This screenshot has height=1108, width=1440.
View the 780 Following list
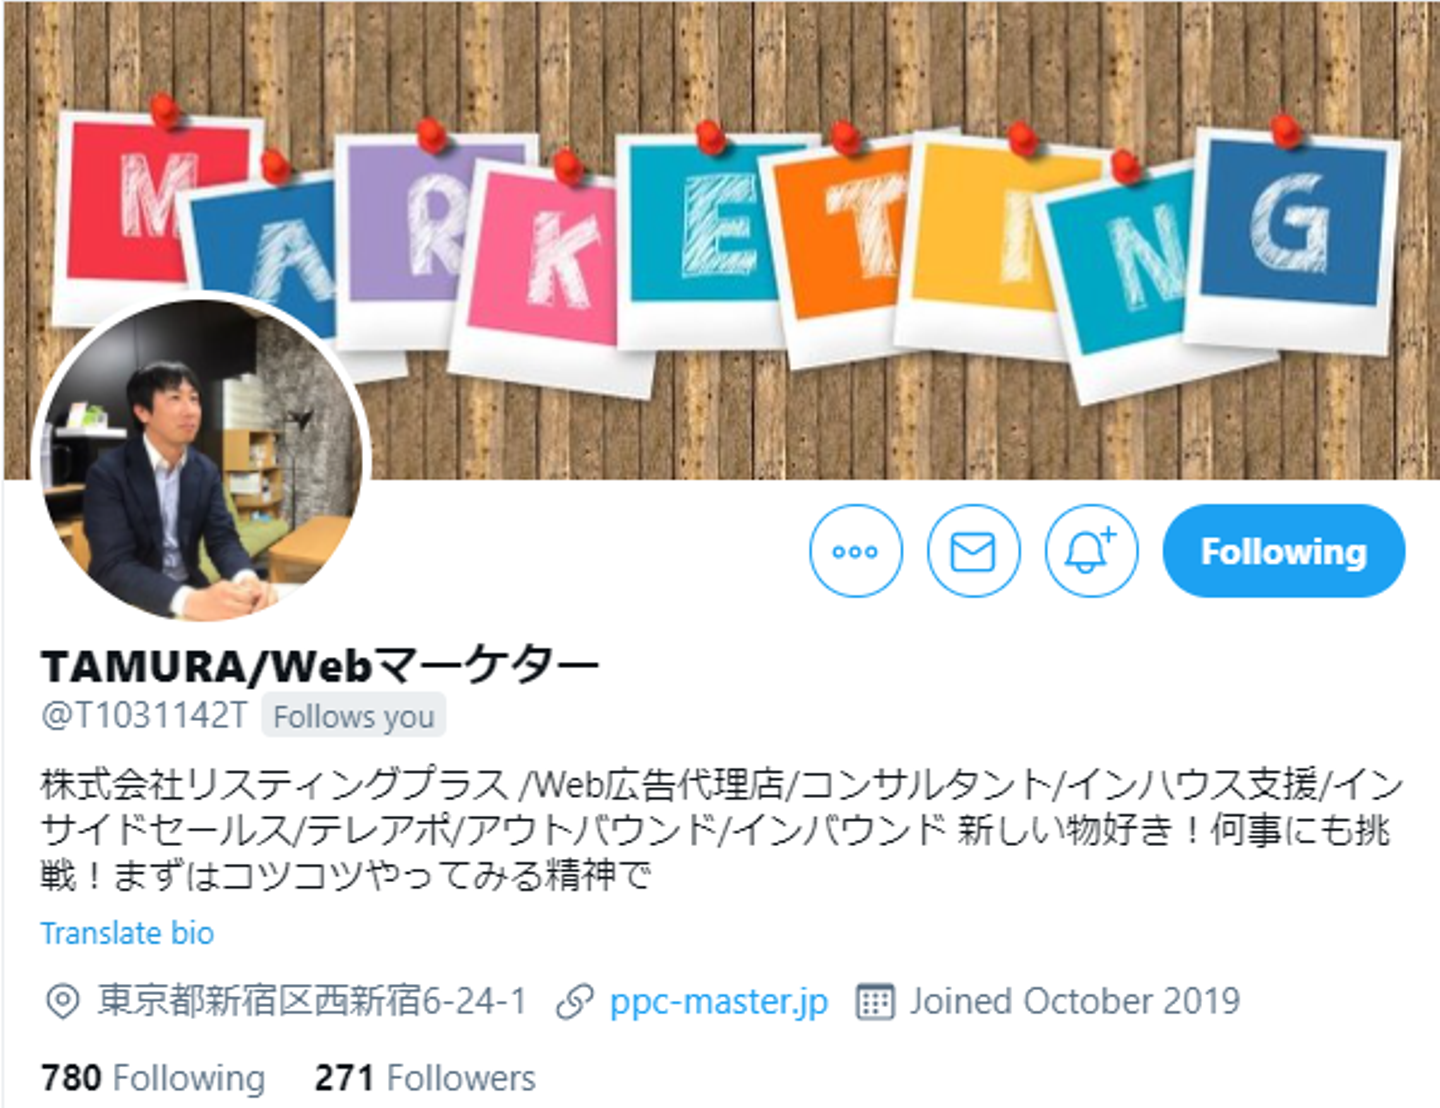(x=153, y=1078)
